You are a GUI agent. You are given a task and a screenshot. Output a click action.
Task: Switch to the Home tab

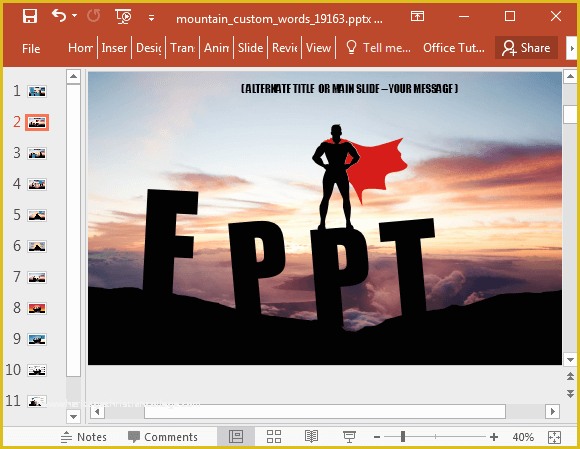point(80,48)
